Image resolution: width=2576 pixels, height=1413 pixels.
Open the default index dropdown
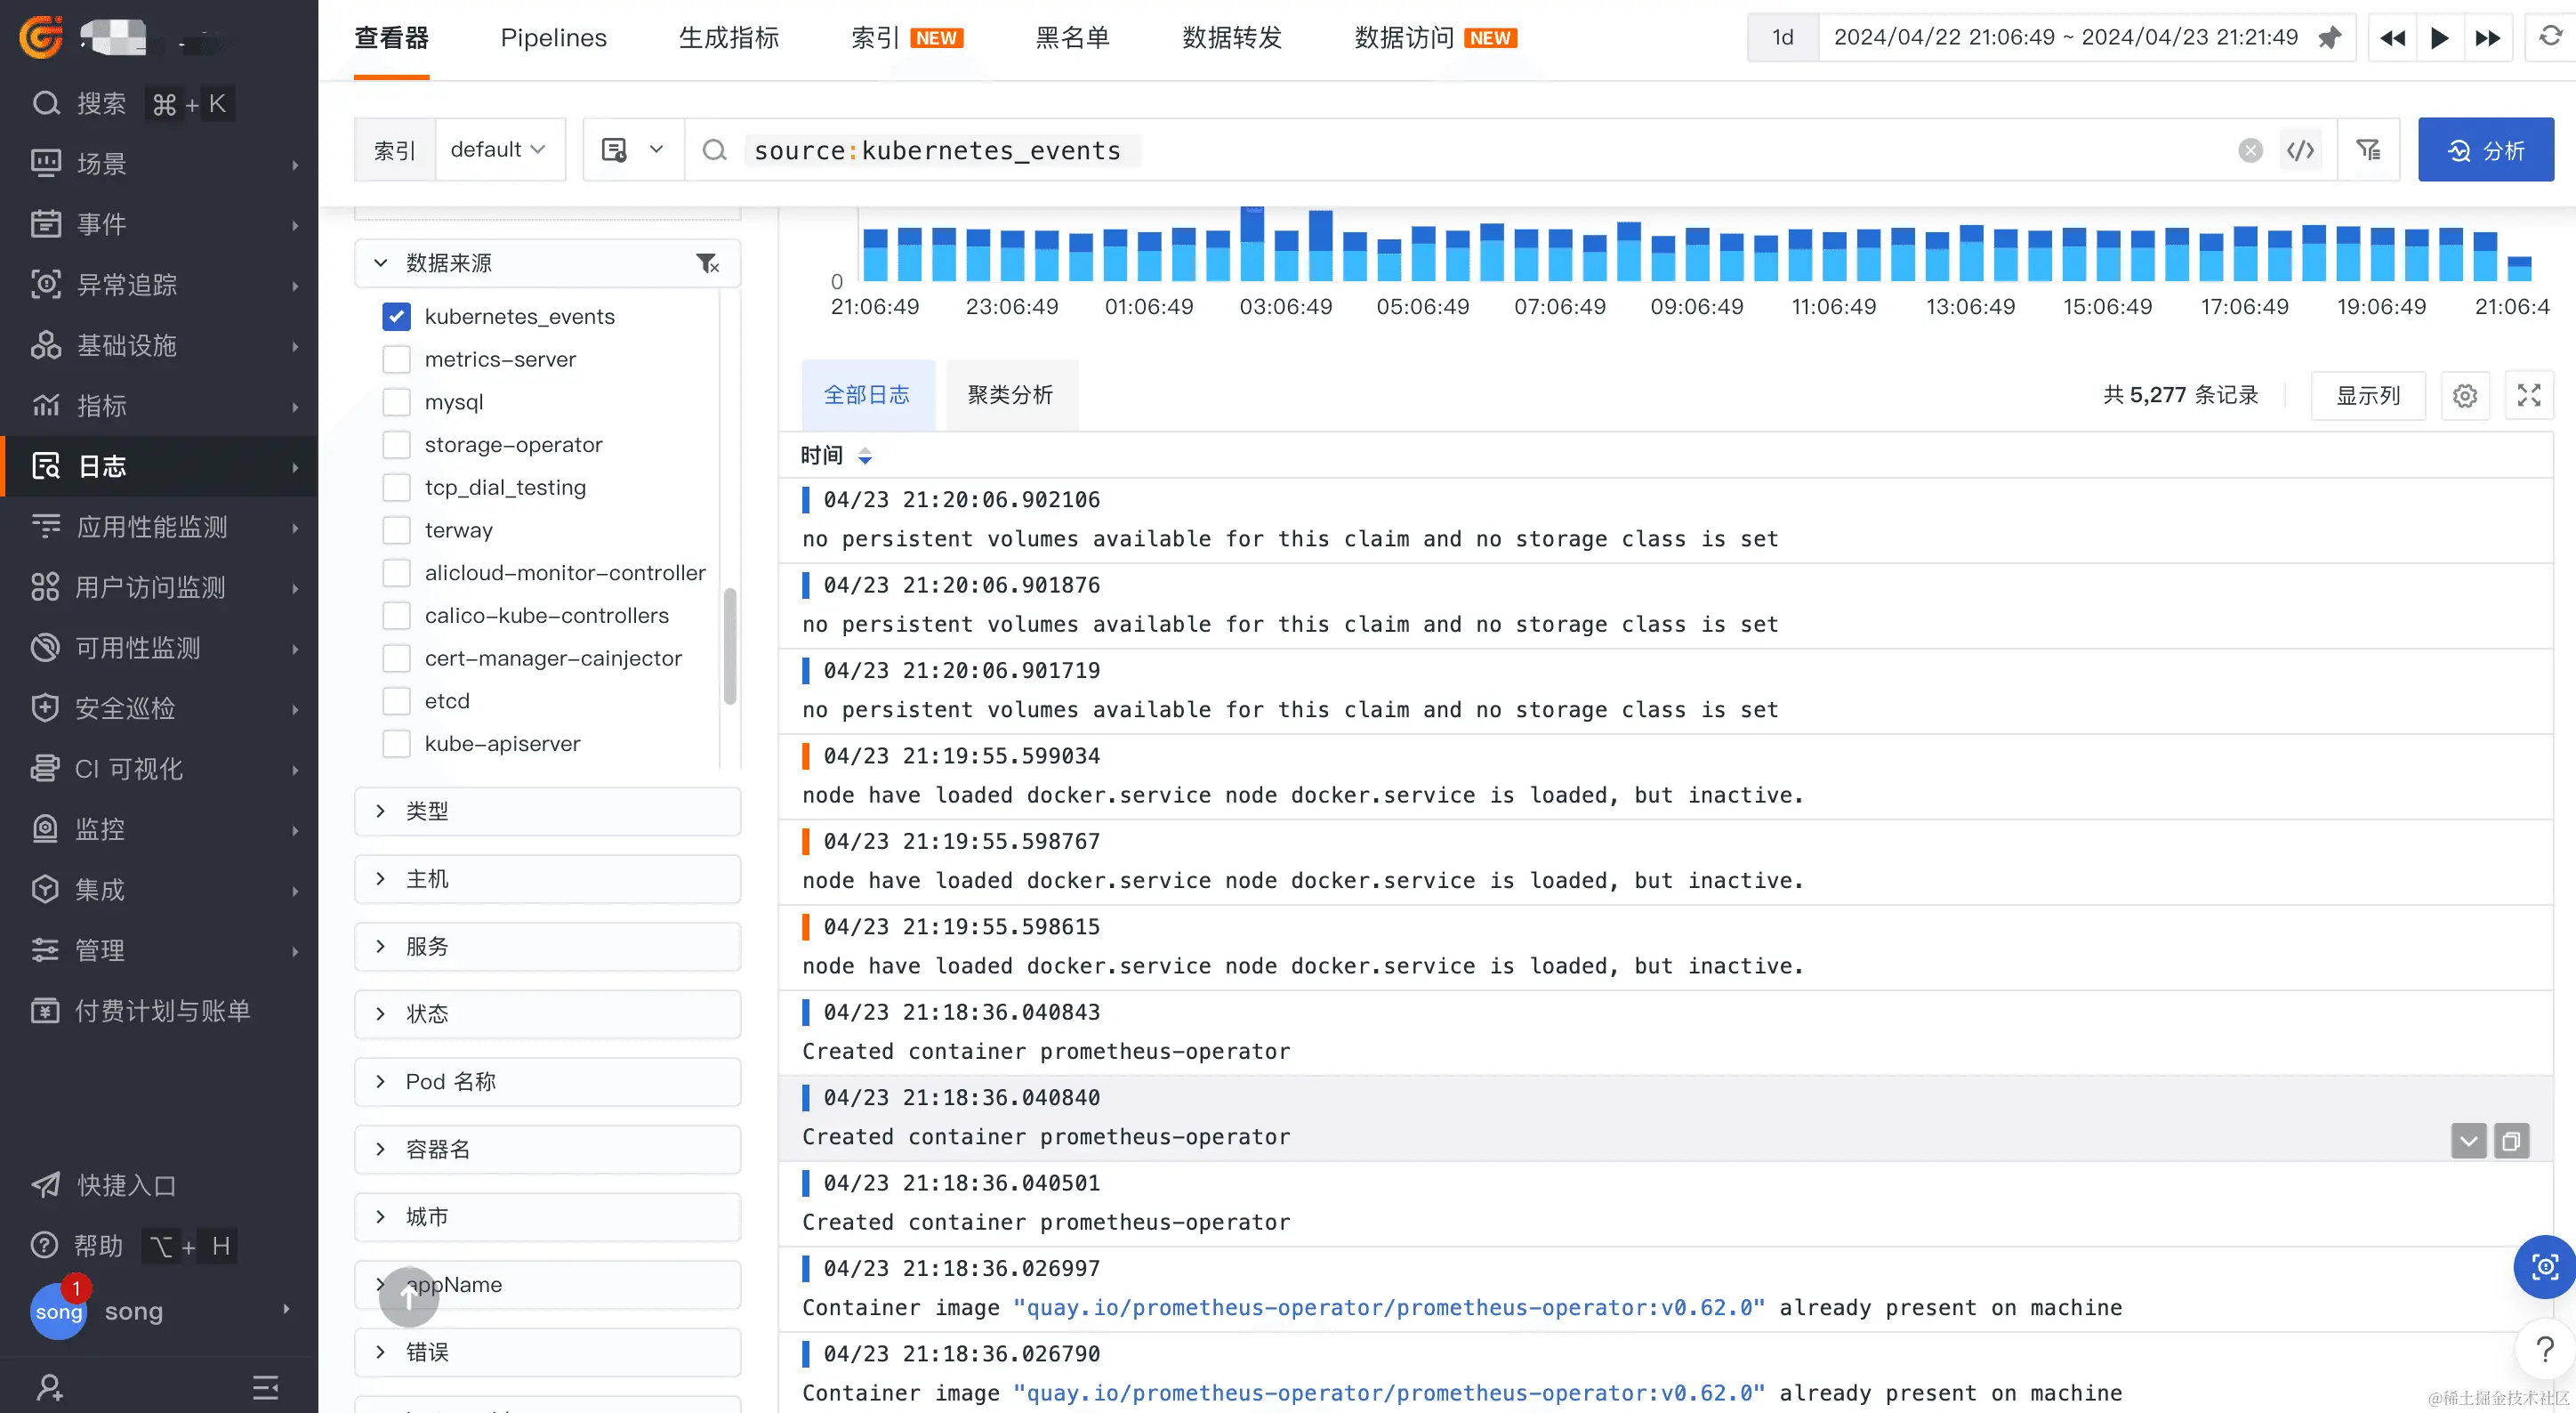[498, 150]
